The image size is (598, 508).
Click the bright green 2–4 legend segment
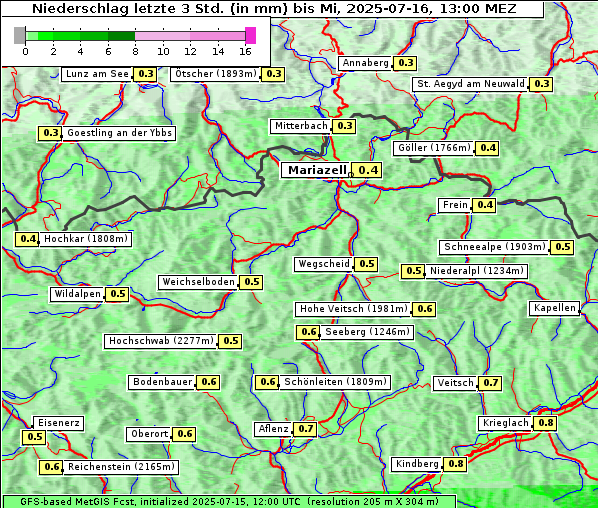tap(67, 36)
